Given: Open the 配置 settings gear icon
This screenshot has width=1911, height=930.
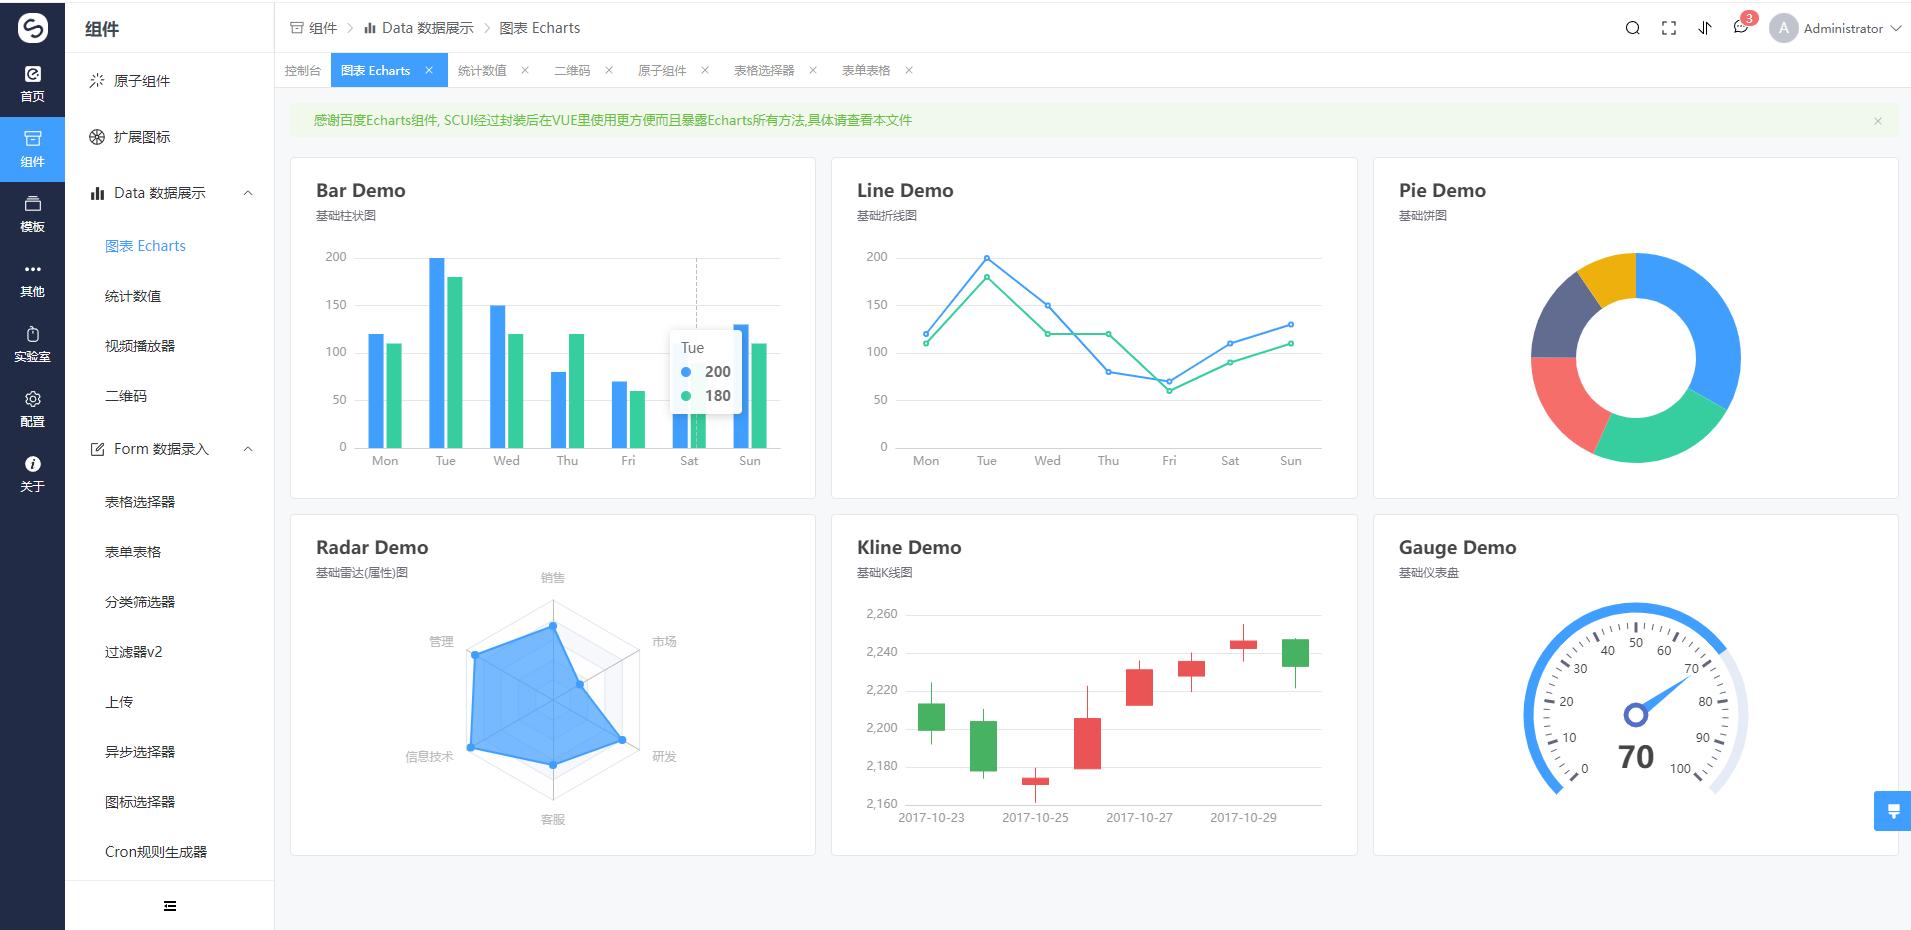Looking at the screenshot, I should 32,409.
